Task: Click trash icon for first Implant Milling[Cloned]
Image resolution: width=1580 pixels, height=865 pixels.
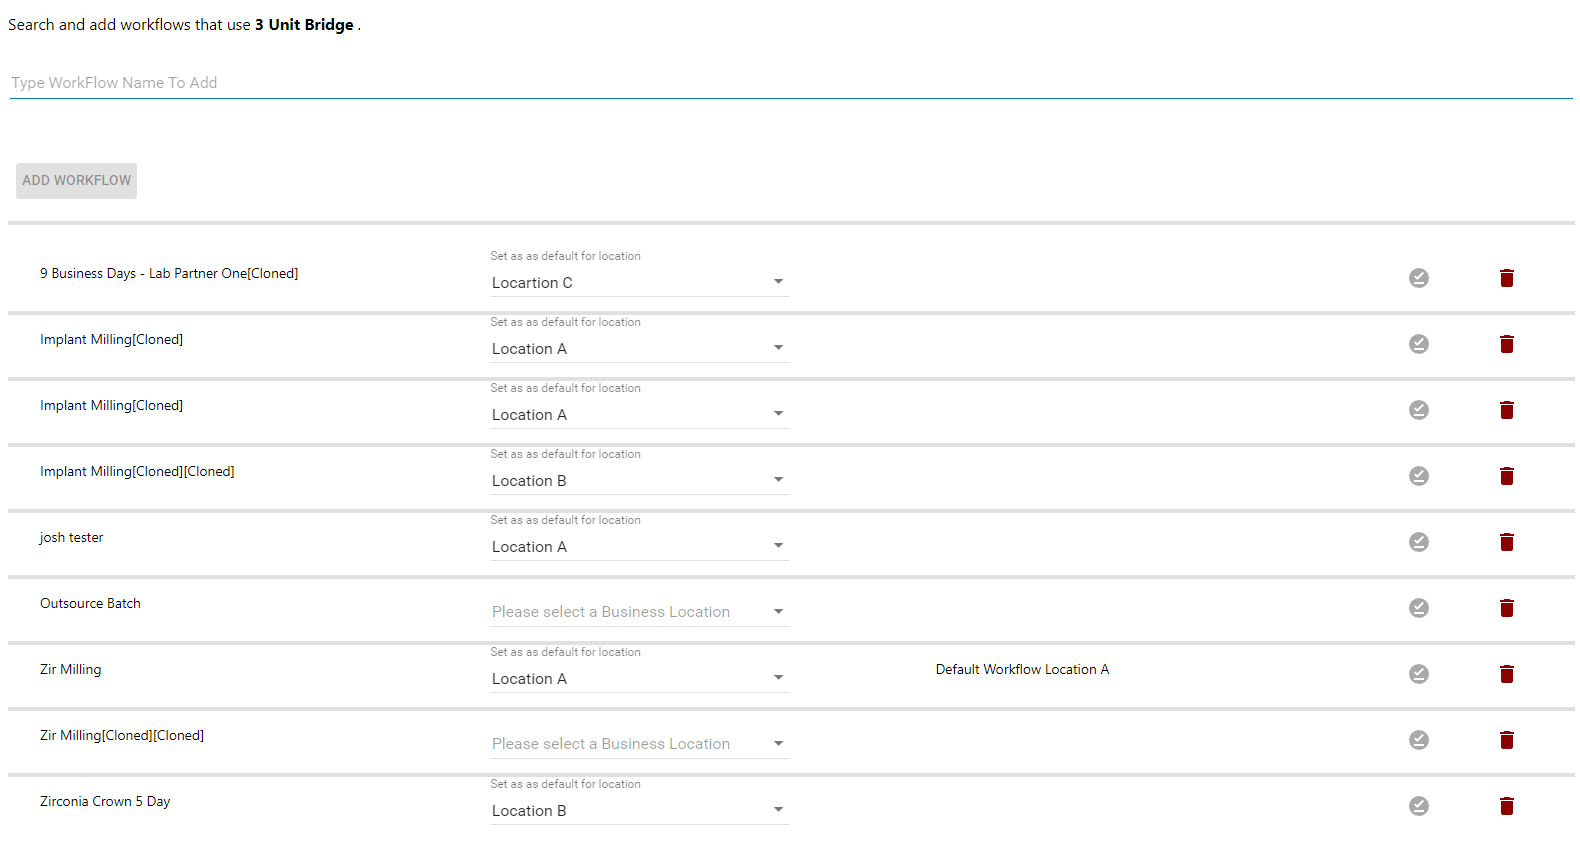Action: [1506, 344]
